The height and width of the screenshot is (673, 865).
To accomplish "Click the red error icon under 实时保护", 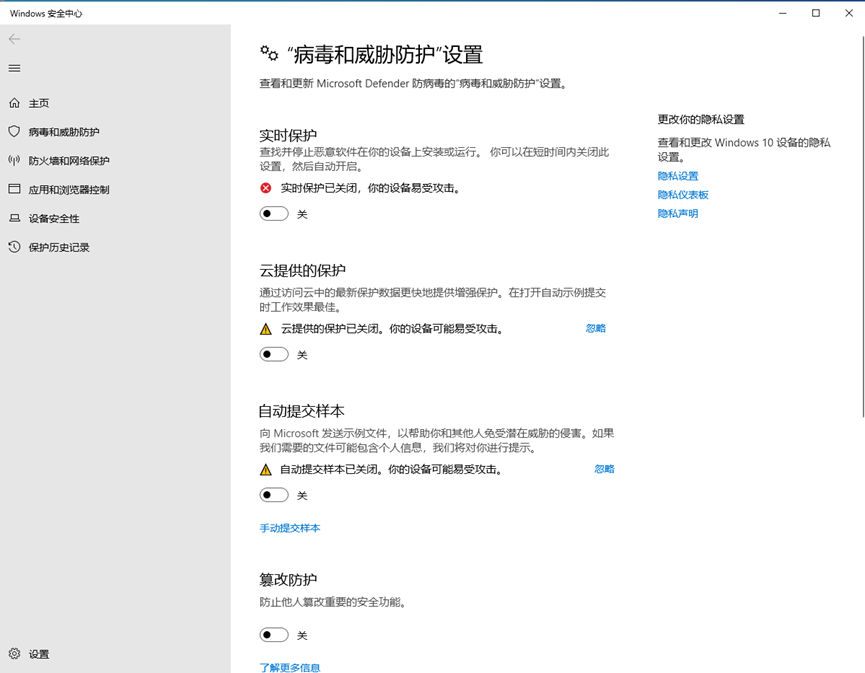I will (266, 188).
